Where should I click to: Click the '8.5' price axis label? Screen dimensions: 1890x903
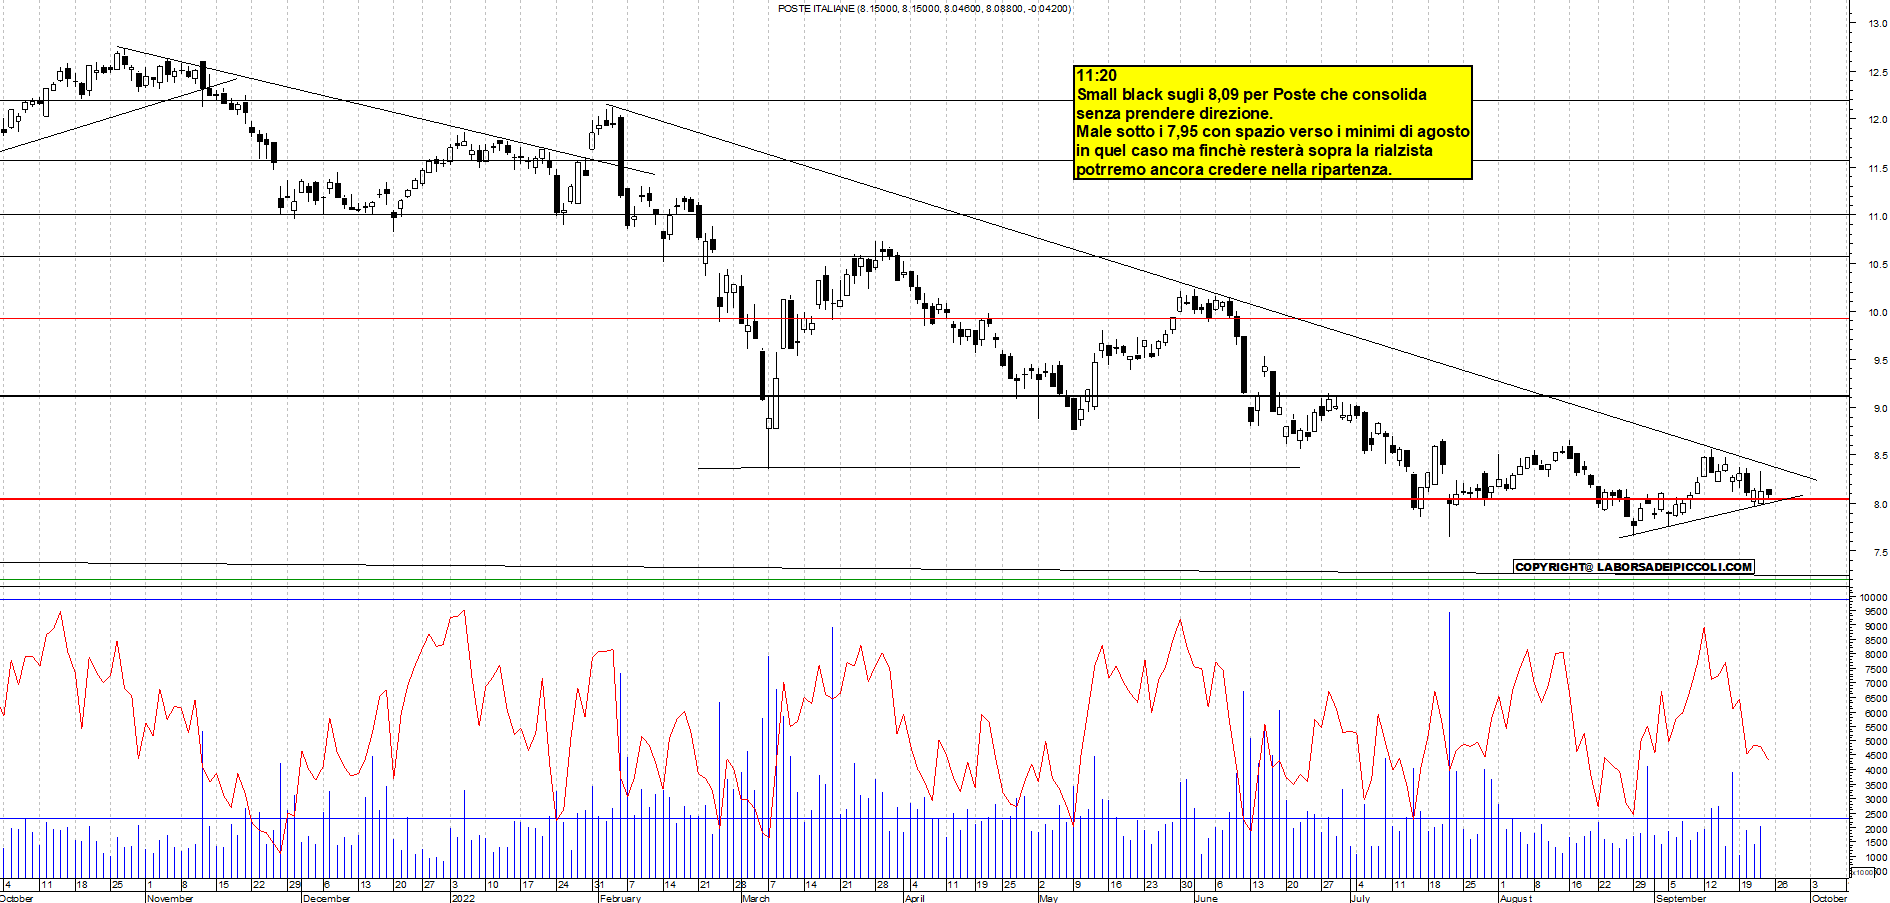click(1880, 456)
